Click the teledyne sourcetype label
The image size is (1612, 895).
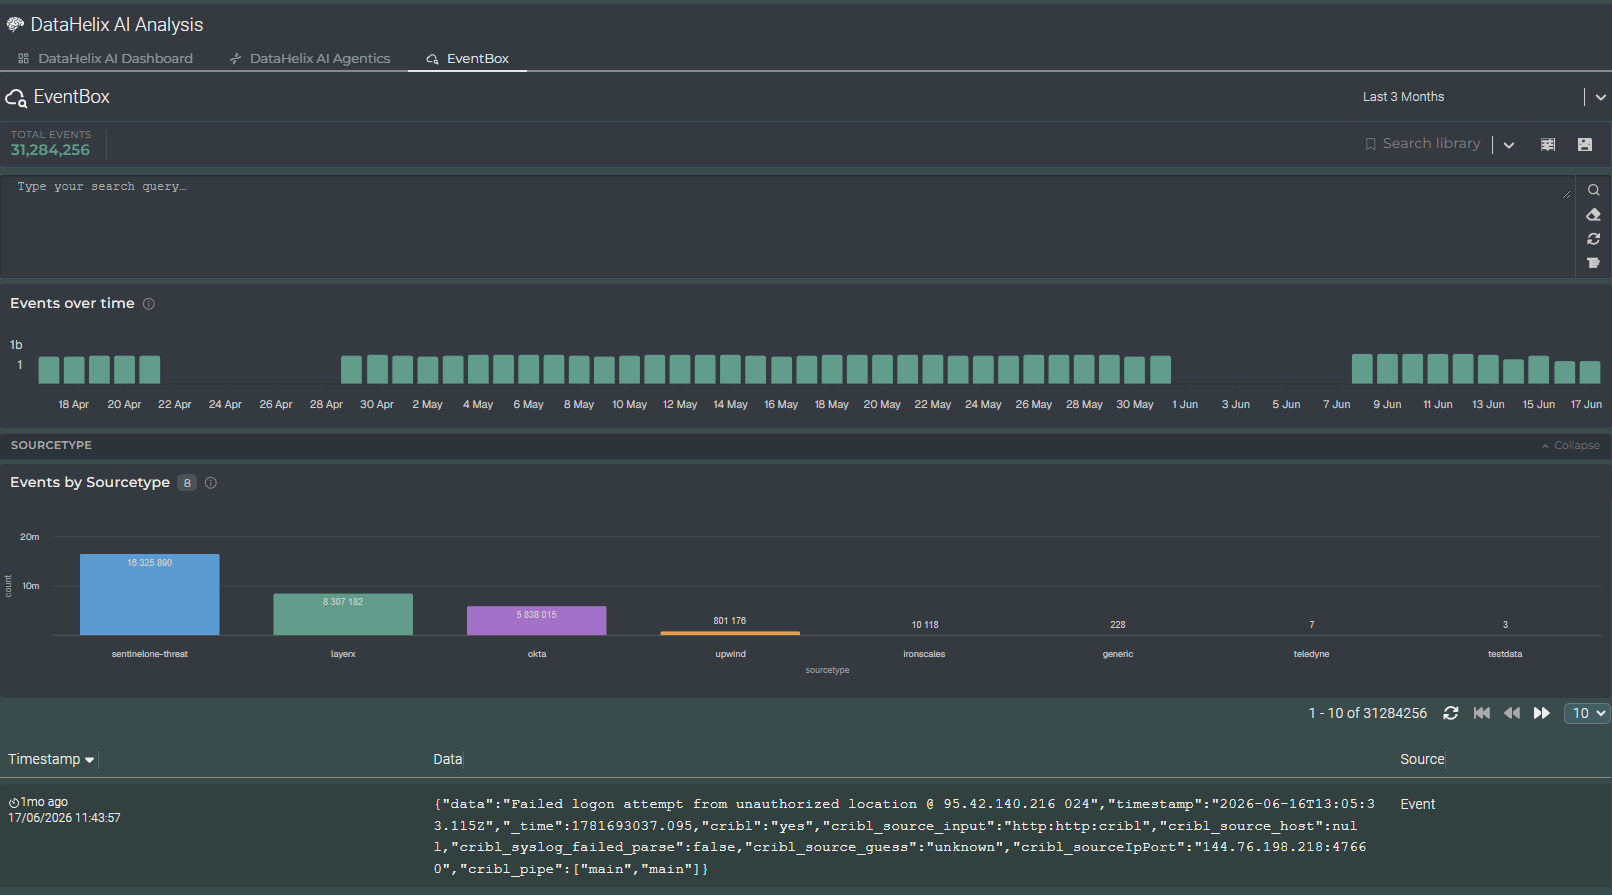coord(1311,654)
